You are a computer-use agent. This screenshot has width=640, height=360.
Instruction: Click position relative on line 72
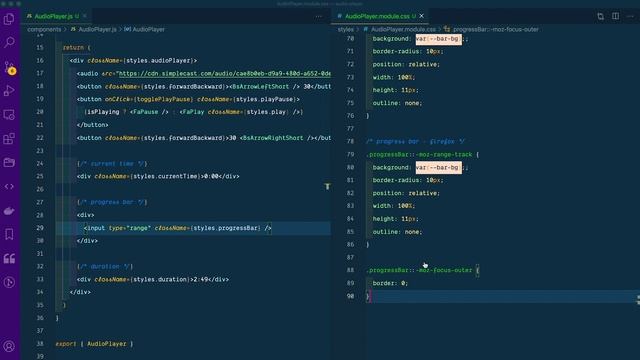[406, 64]
